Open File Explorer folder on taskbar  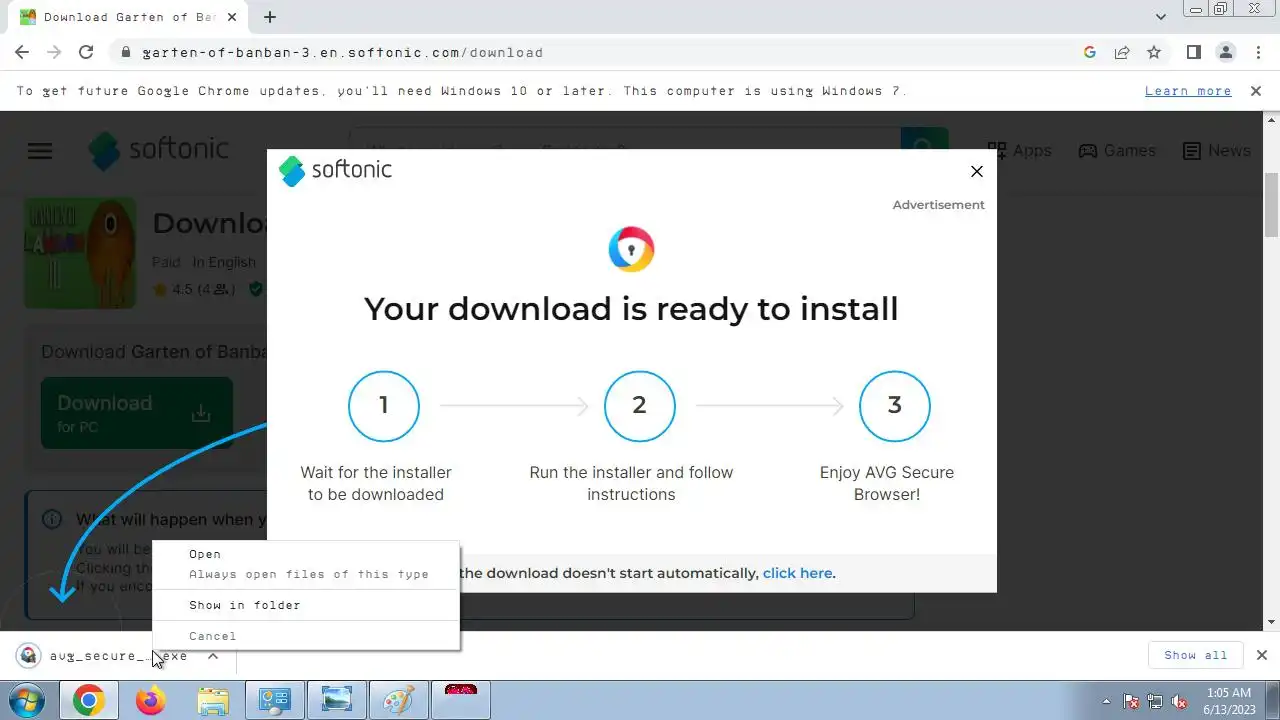(x=213, y=700)
